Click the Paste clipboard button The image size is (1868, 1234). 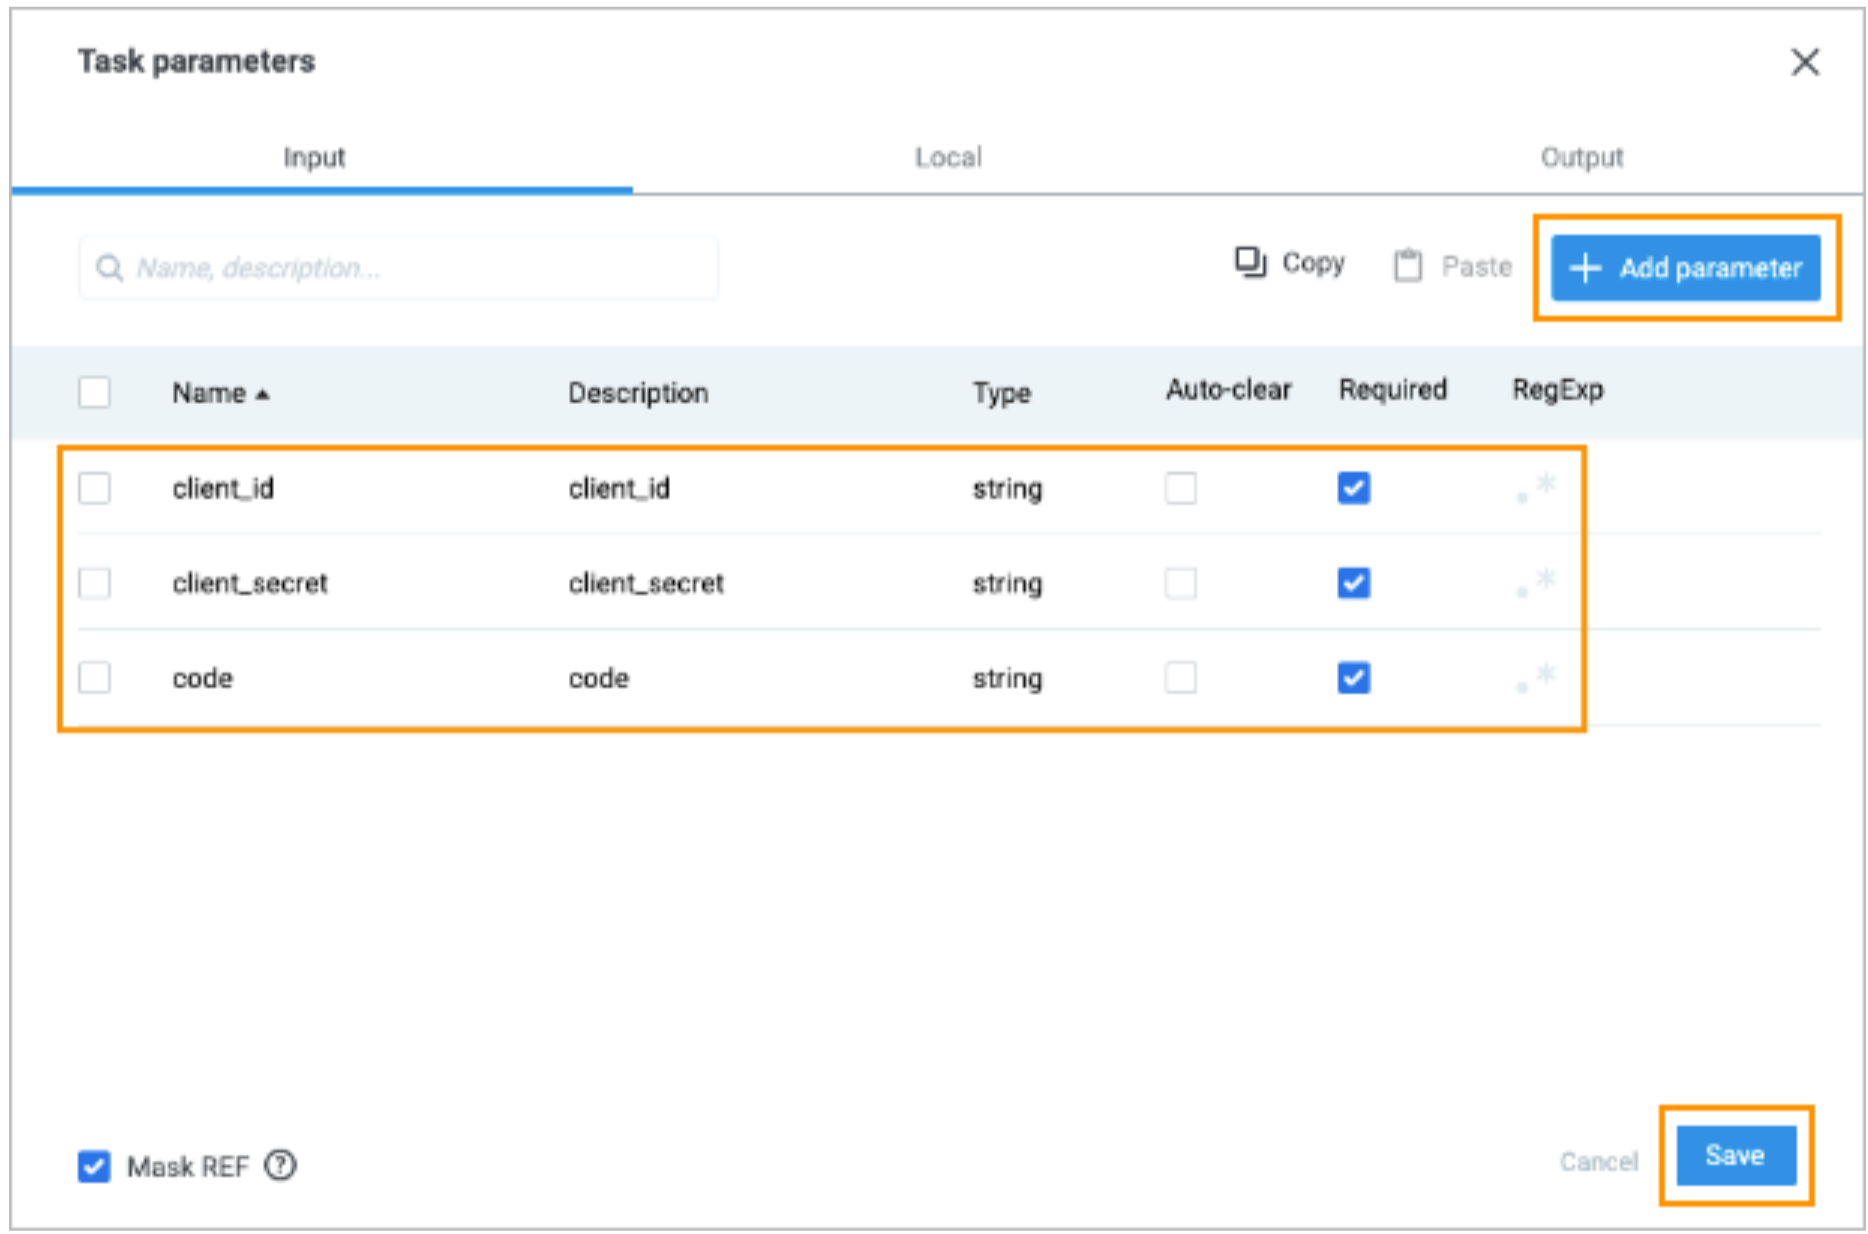(1452, 266)
